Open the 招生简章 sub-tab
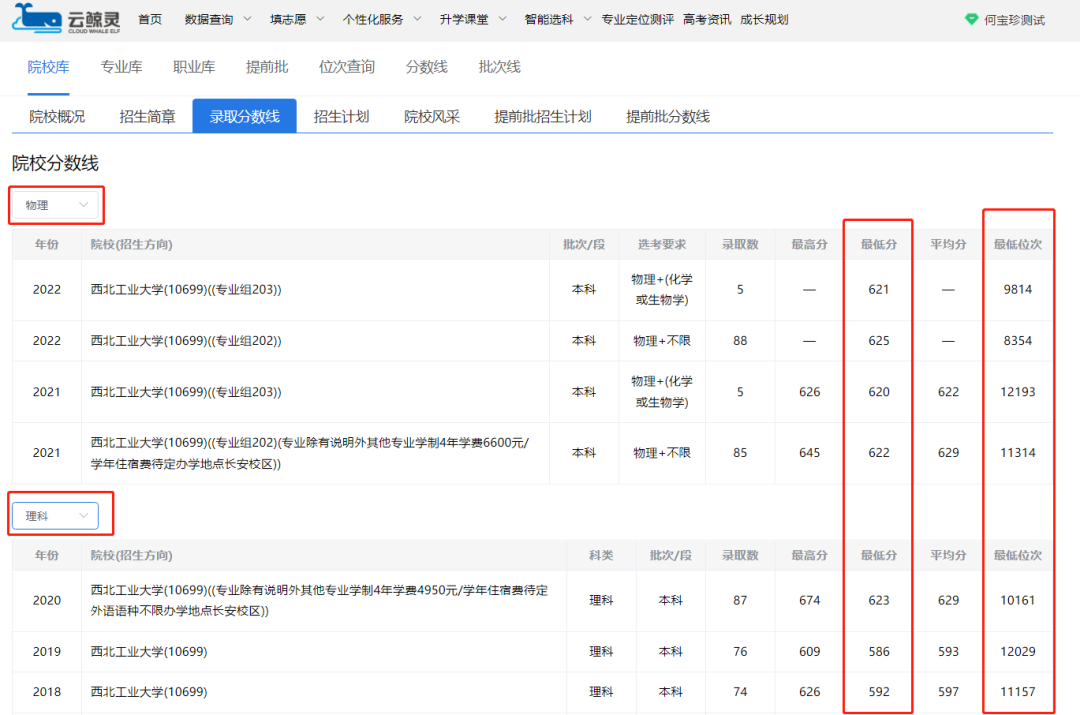 [147, 116]
